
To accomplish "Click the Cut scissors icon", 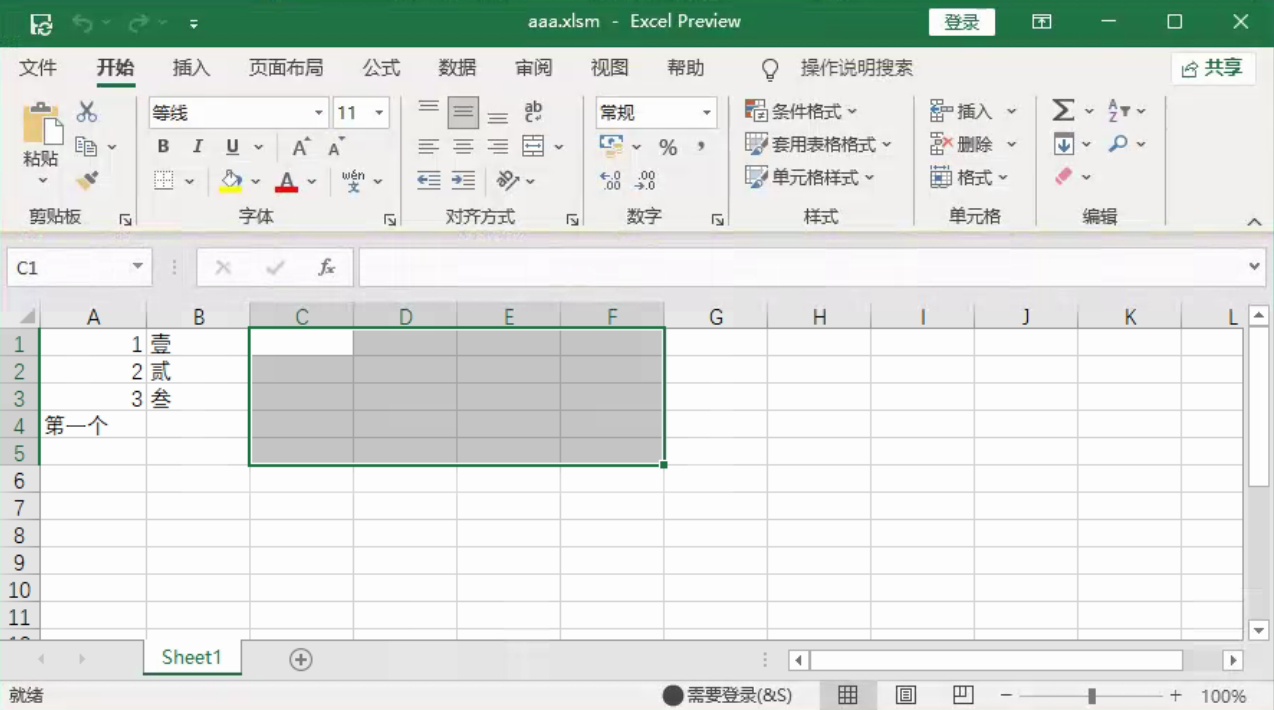I will [x=87, y=112].
